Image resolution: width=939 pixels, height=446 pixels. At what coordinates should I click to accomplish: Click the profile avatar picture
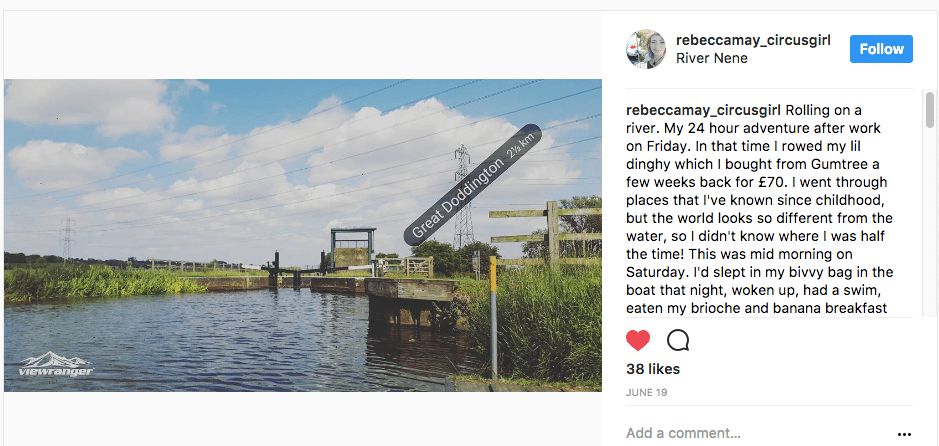[646, 49]
